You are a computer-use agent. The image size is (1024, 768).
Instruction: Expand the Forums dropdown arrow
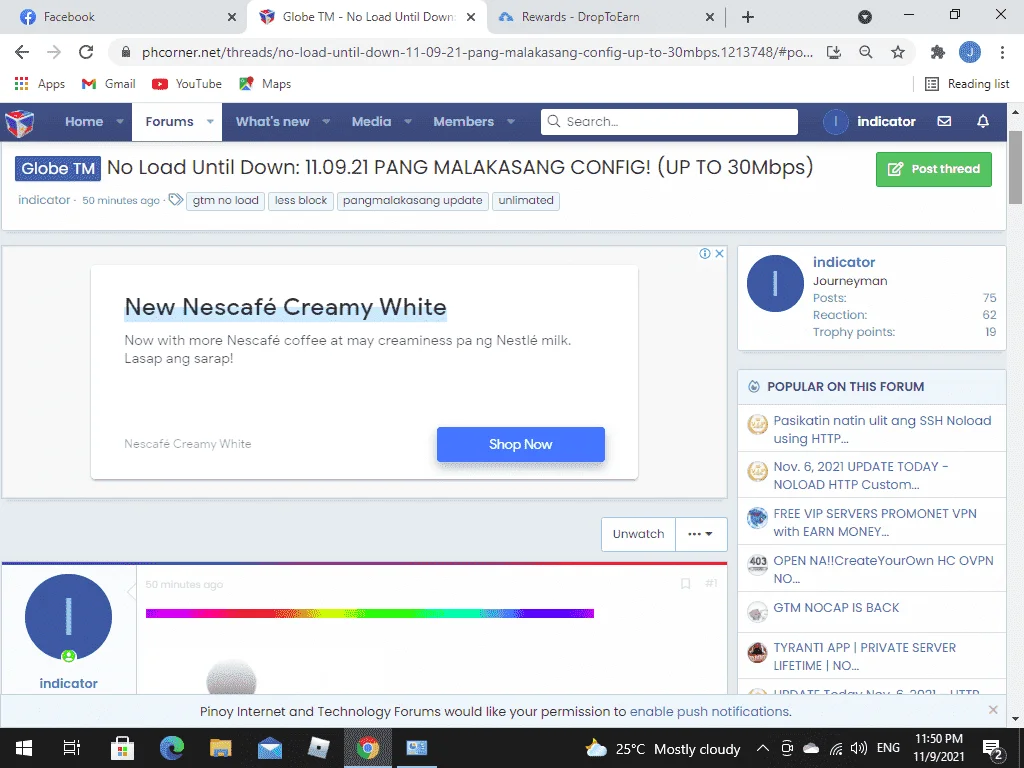(210, 121)
